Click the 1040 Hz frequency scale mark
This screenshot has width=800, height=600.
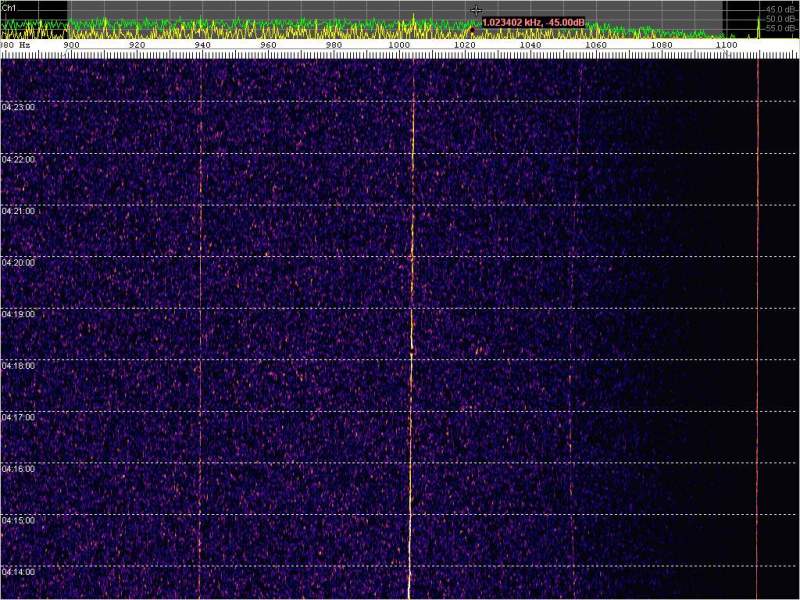(530, 45)
